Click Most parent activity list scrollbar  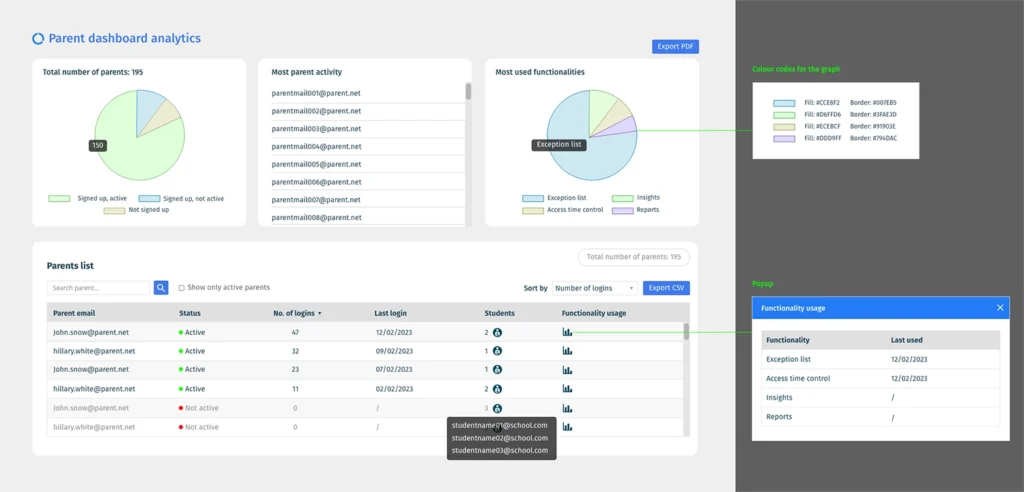click(x=468, y=91)
